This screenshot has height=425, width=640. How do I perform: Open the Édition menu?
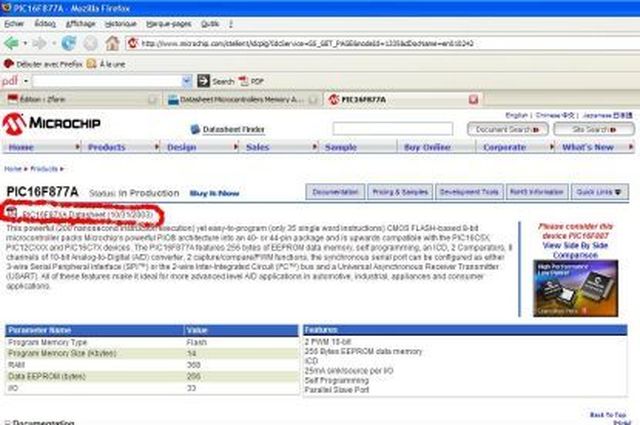tap(45, 24)
